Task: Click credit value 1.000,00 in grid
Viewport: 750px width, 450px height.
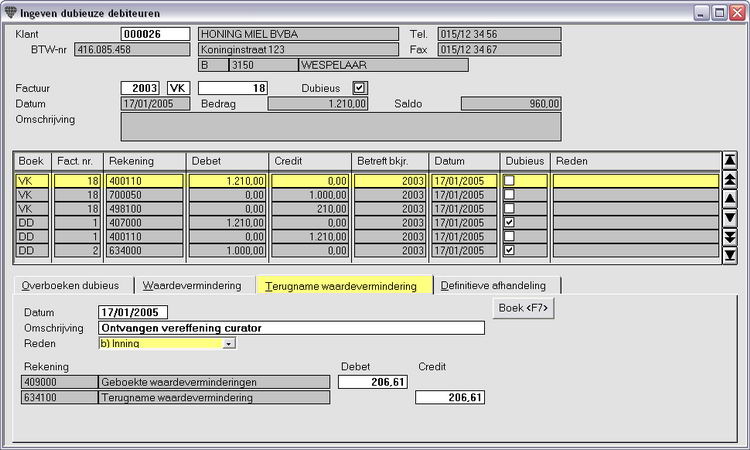Action: pos(310,195)
